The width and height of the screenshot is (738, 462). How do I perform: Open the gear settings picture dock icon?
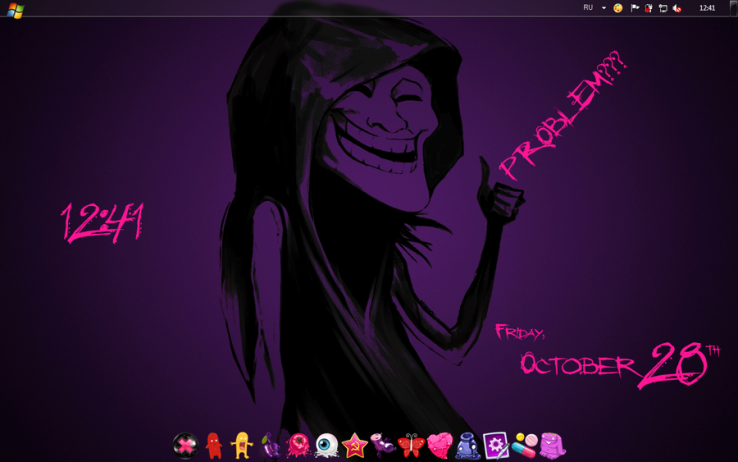pyautogui.click(x=496, y=446)
